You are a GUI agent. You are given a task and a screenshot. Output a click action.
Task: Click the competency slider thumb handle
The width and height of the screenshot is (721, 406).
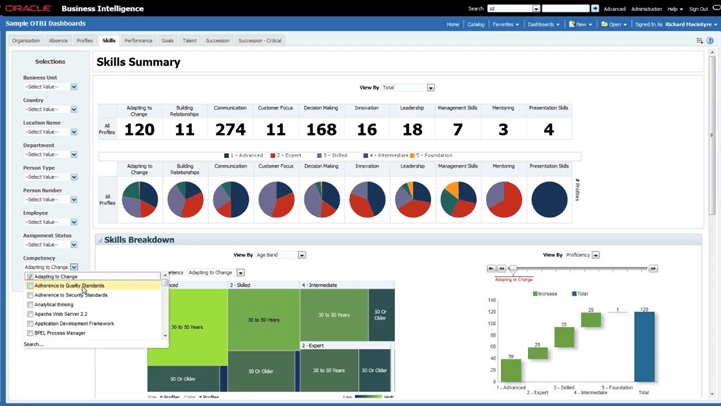(x=513, y=269)
